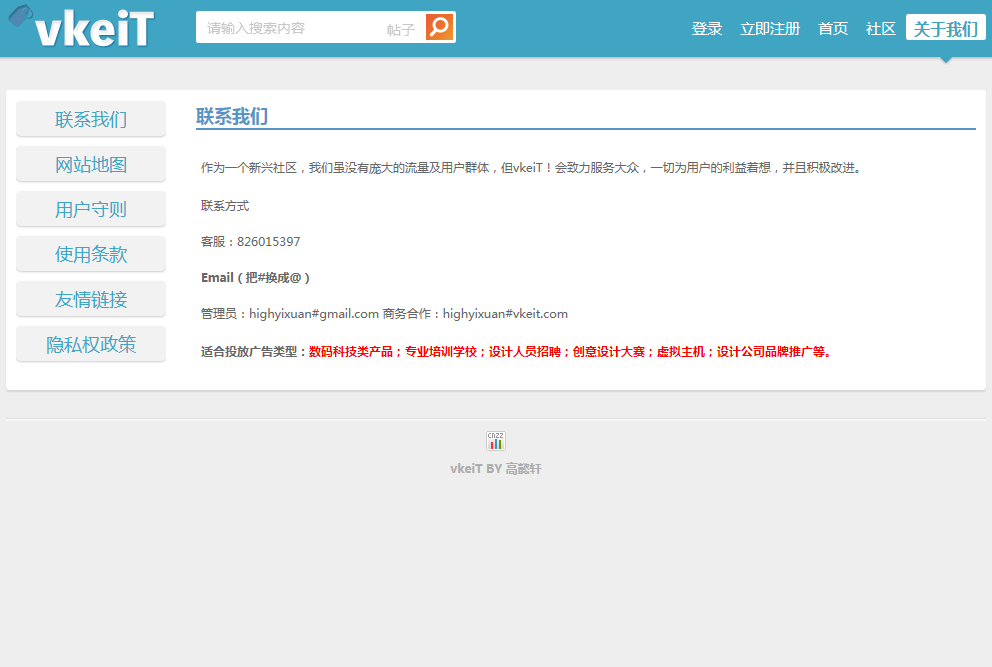This screenshot has width=992, height=667.
Task: Click the vkeiT logo
Action: (82, 27)
